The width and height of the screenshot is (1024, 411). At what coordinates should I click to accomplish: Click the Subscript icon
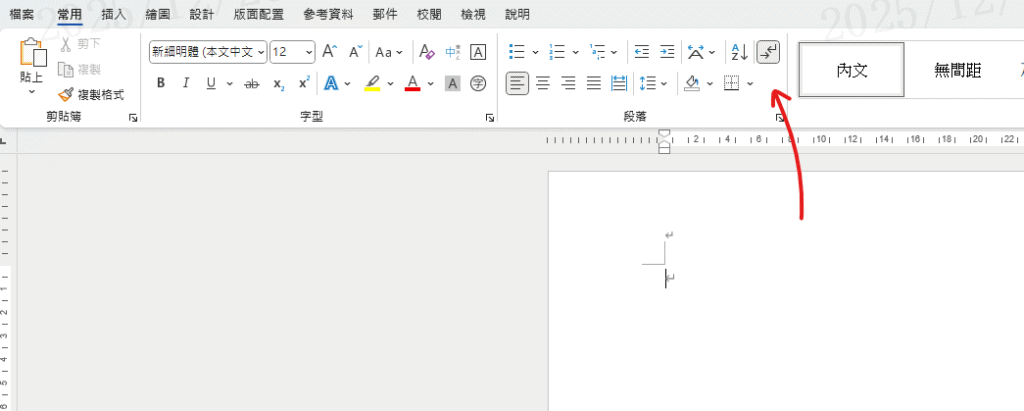279,83
